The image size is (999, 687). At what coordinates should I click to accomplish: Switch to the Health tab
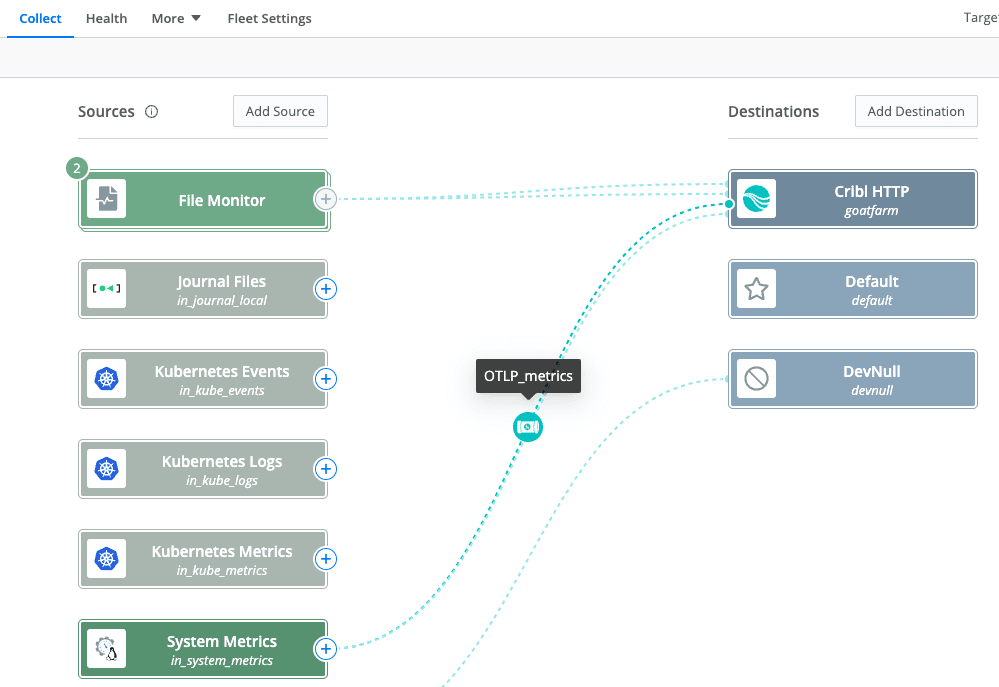click(x=106, y=18)
